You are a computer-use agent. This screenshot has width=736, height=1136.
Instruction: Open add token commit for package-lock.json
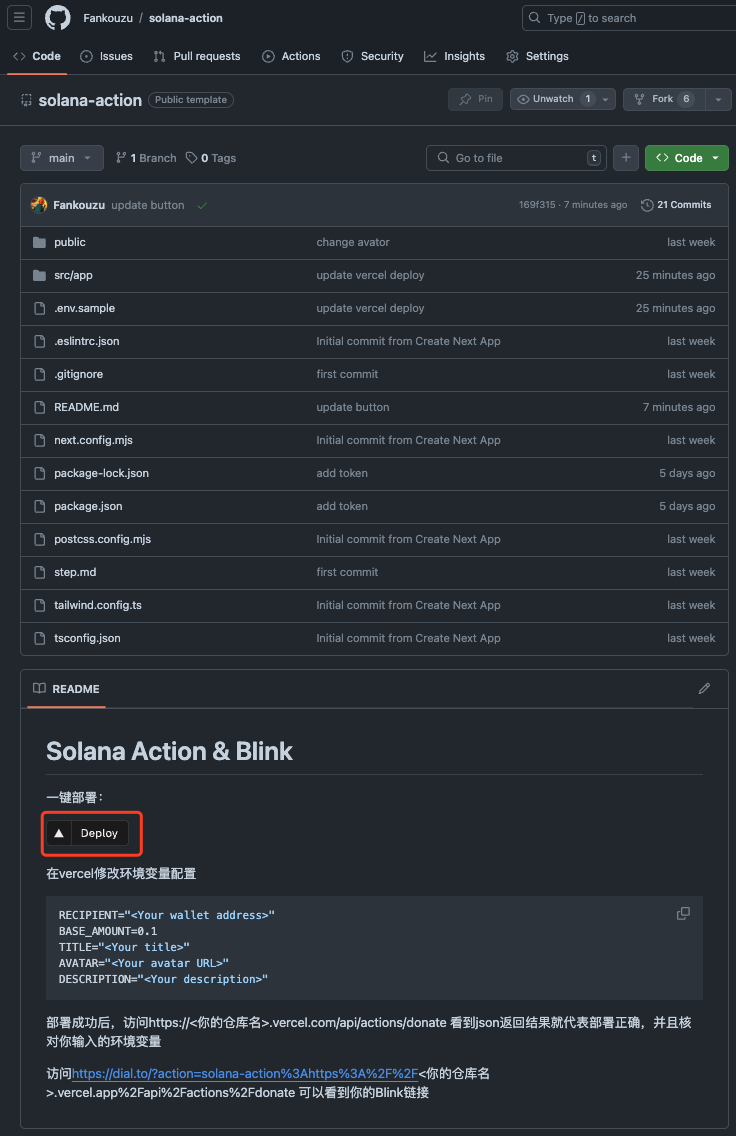pyautogui.click(x=342, y=473)
